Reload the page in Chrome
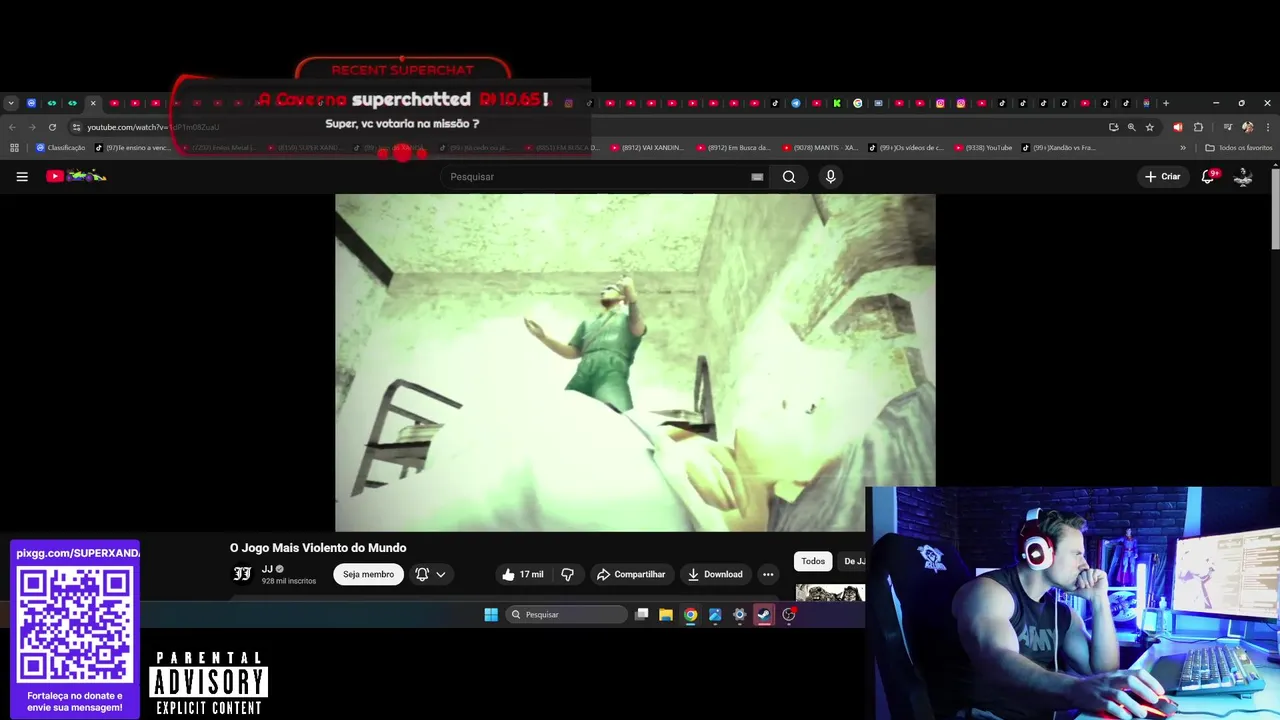This screenshot has height=720, width=1280. point(52,127)
